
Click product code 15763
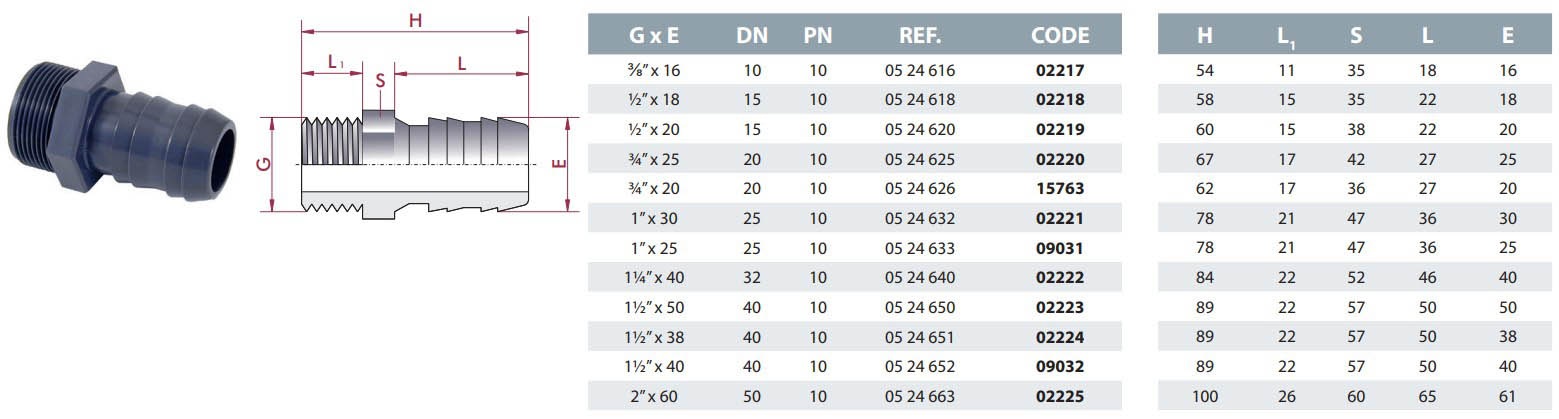(1059, 188)
